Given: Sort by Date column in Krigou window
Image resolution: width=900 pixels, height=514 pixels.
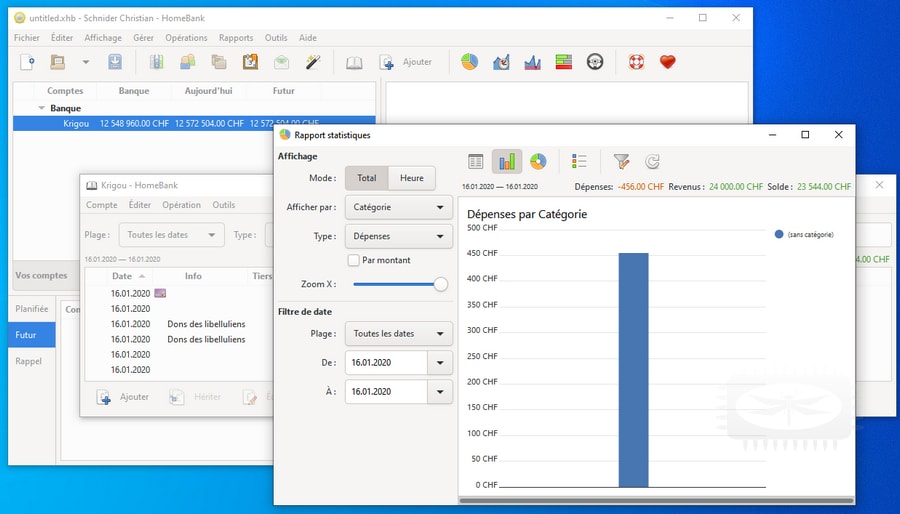Looking at the screenshot, I should point(129,276).
